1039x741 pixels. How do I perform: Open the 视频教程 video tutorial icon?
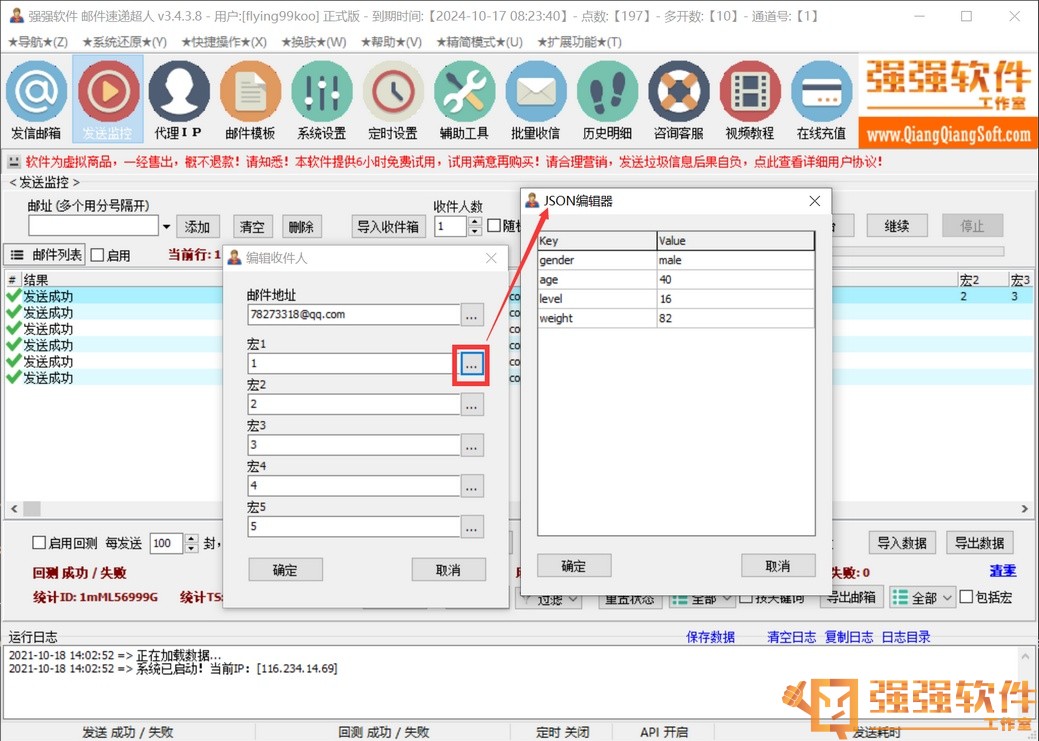pos(749,99)
